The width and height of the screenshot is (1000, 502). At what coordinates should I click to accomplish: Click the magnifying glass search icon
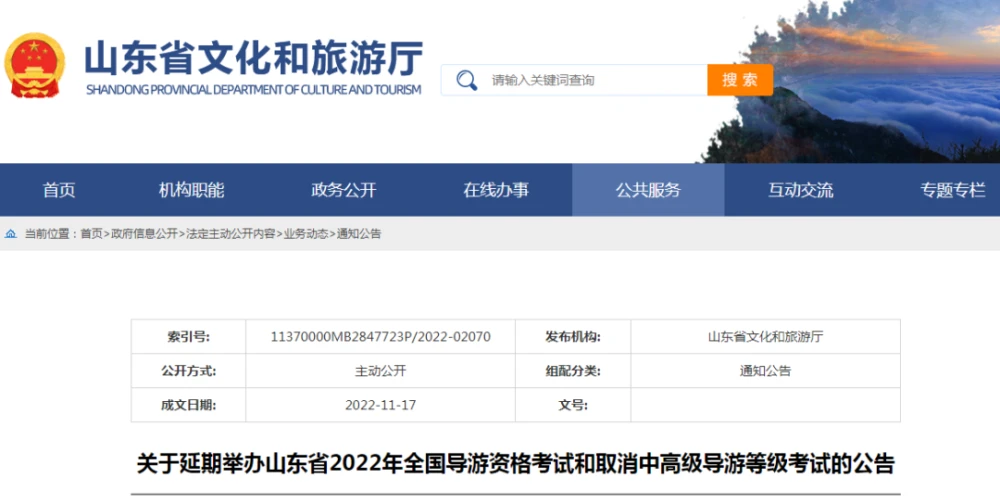point(466,80)
